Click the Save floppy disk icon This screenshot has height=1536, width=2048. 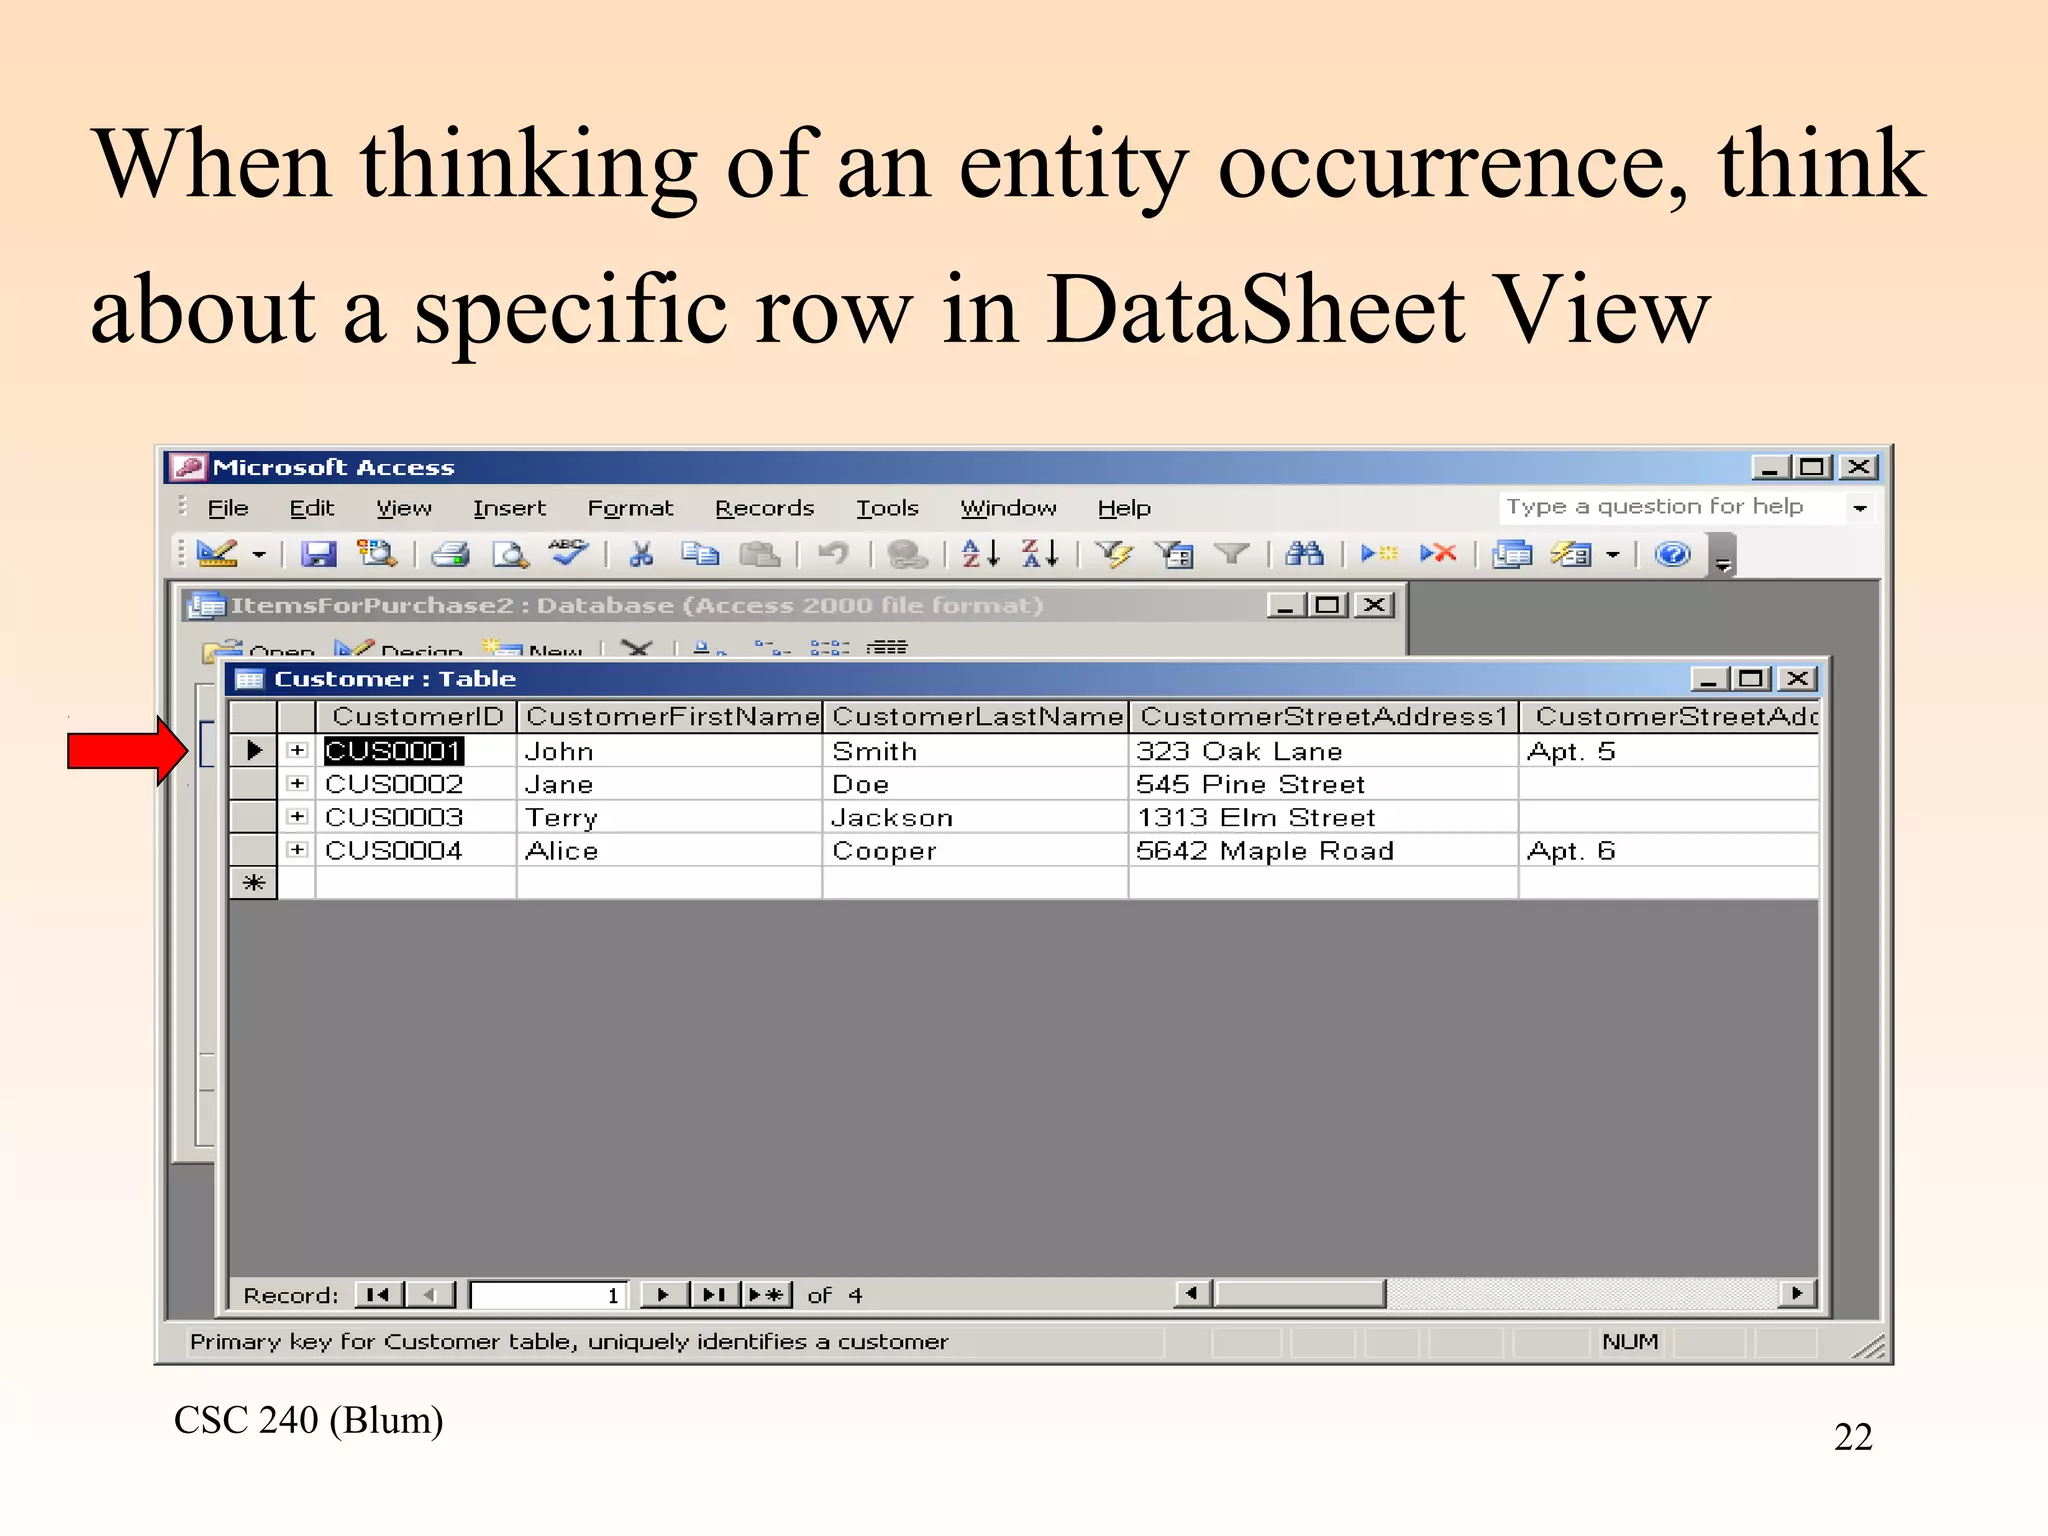tap(319, 553)
